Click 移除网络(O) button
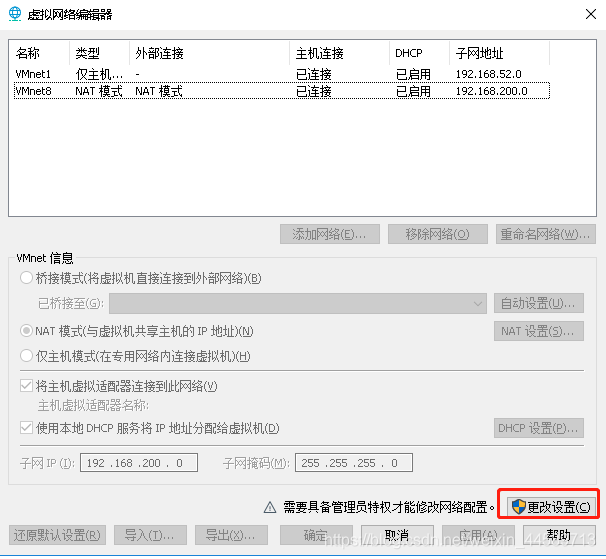The image size is (606, 559). tap(437, 234)
